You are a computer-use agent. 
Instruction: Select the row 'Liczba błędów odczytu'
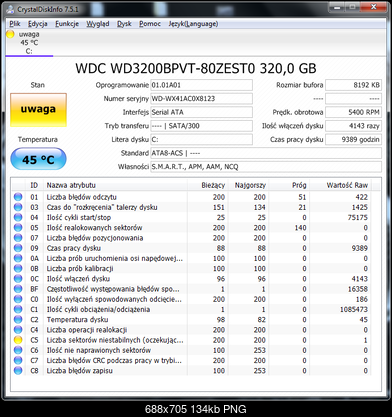point(192,197)
